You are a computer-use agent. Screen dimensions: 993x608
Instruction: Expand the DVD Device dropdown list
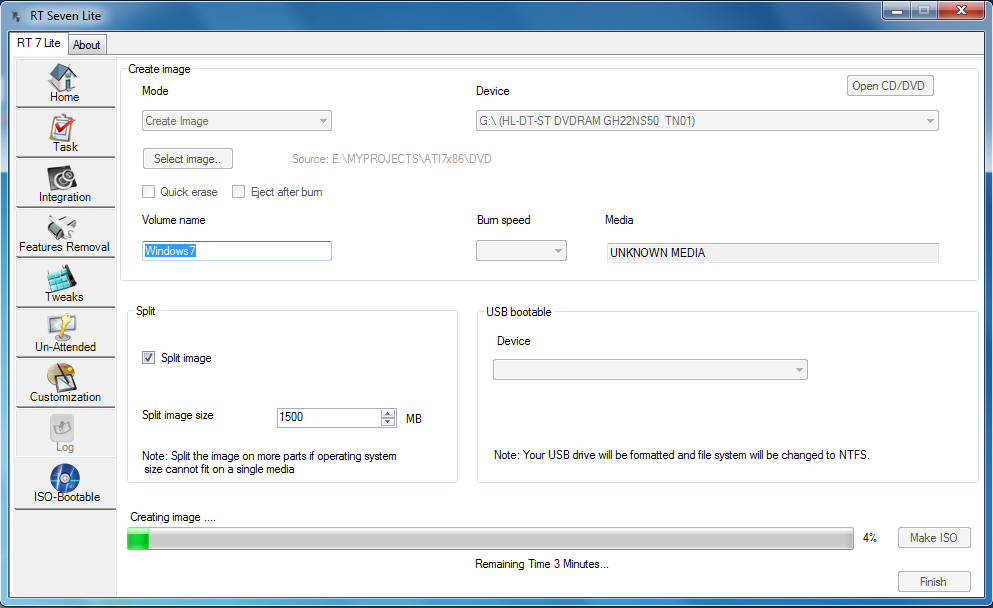(707, 120)
